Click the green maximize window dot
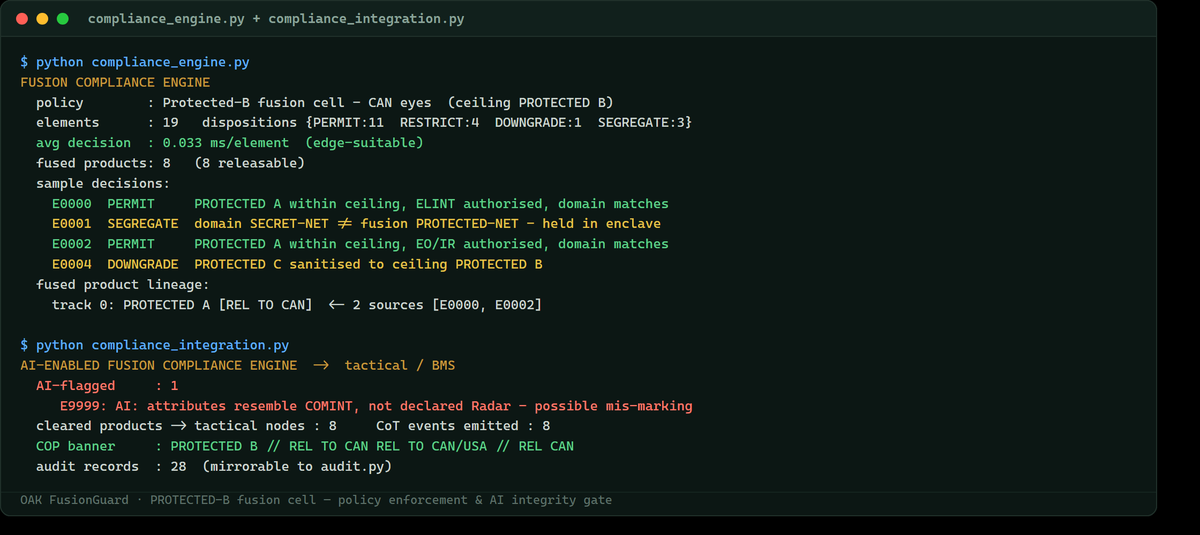Image resolution: width=1200 pixels, height=535 pixels. click(x=62, y=19)
